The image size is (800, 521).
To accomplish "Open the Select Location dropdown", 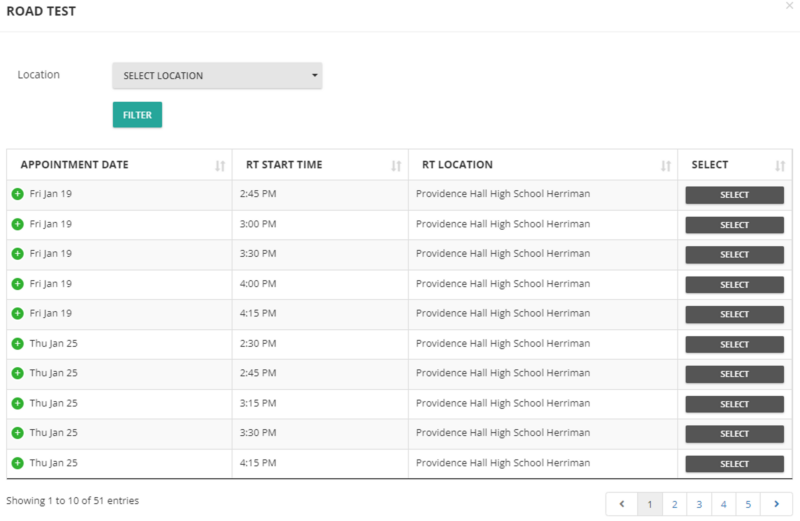I will click(217, 76).
